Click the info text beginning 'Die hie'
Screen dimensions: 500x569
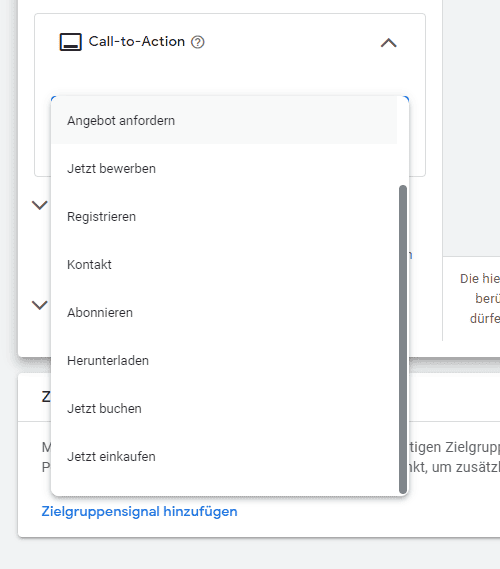pos(480,298)
